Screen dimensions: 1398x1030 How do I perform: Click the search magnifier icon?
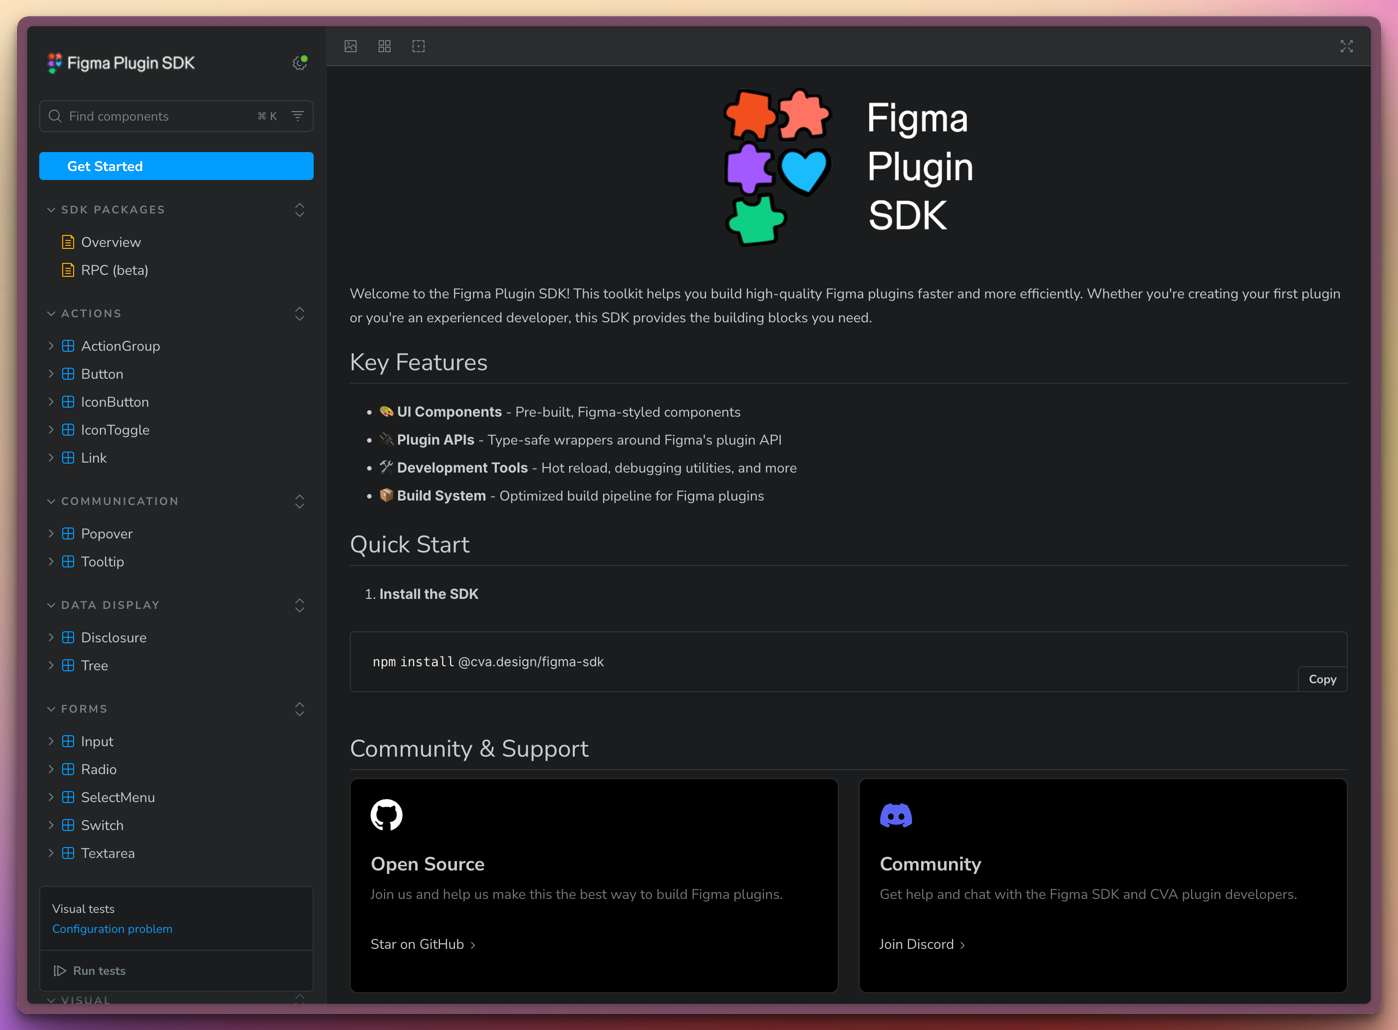pos(56,116)
